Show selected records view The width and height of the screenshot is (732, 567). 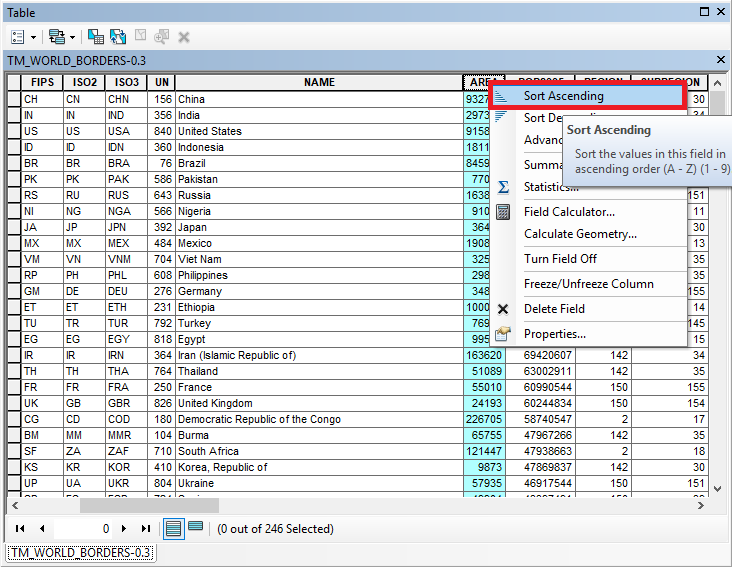click(x=195, y=528)
